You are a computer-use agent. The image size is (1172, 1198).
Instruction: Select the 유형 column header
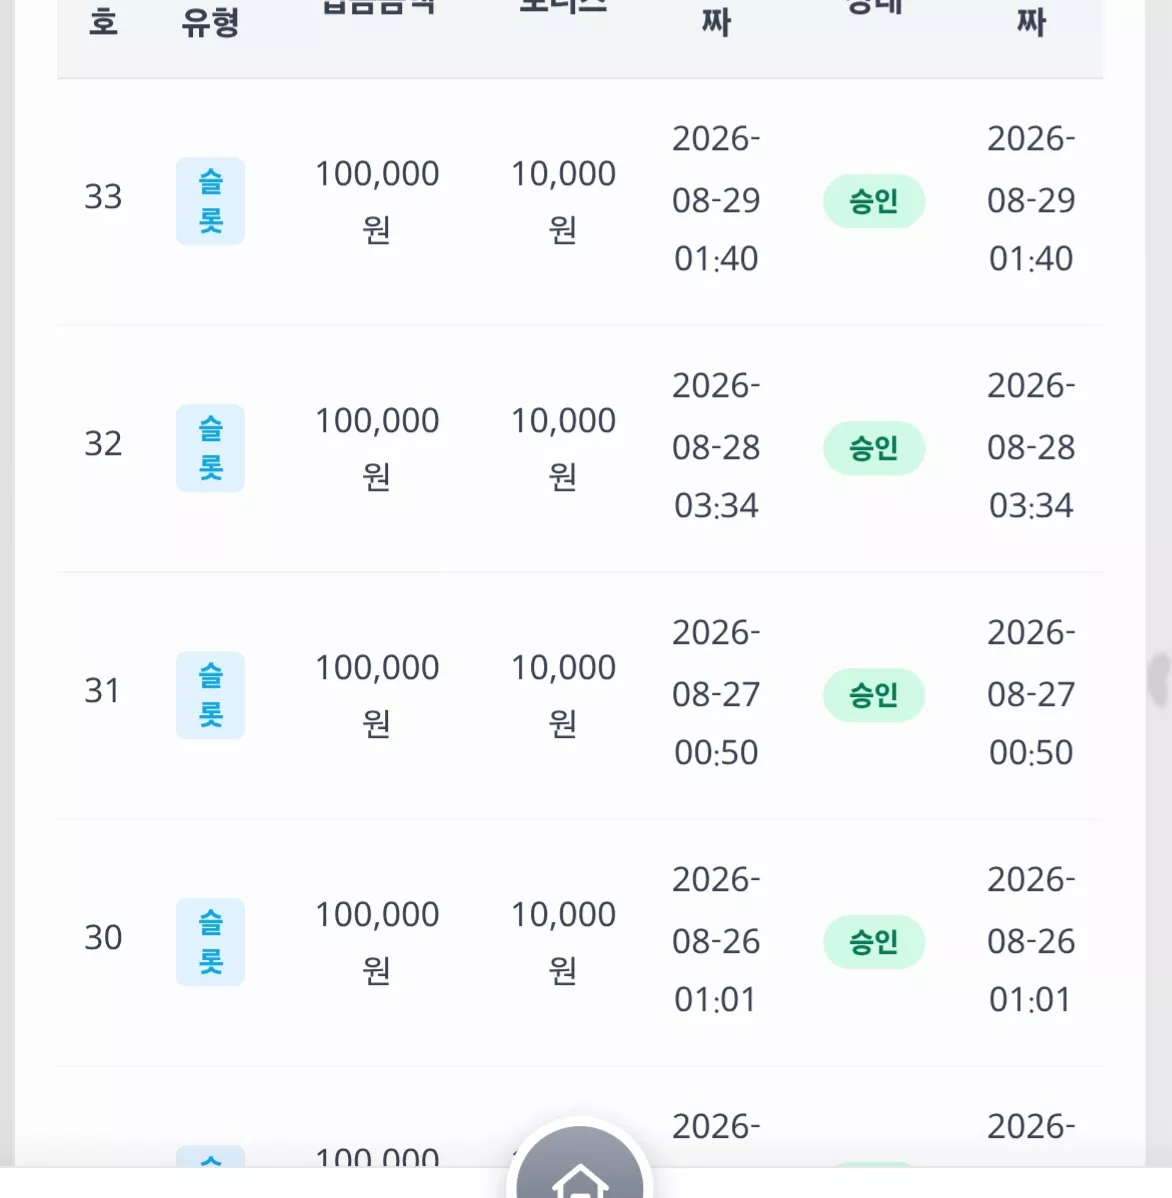point(210,23)
